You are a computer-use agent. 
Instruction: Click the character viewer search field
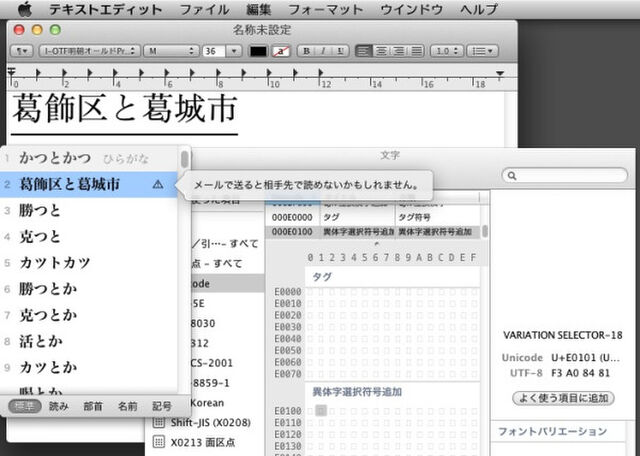coord(565,176)
